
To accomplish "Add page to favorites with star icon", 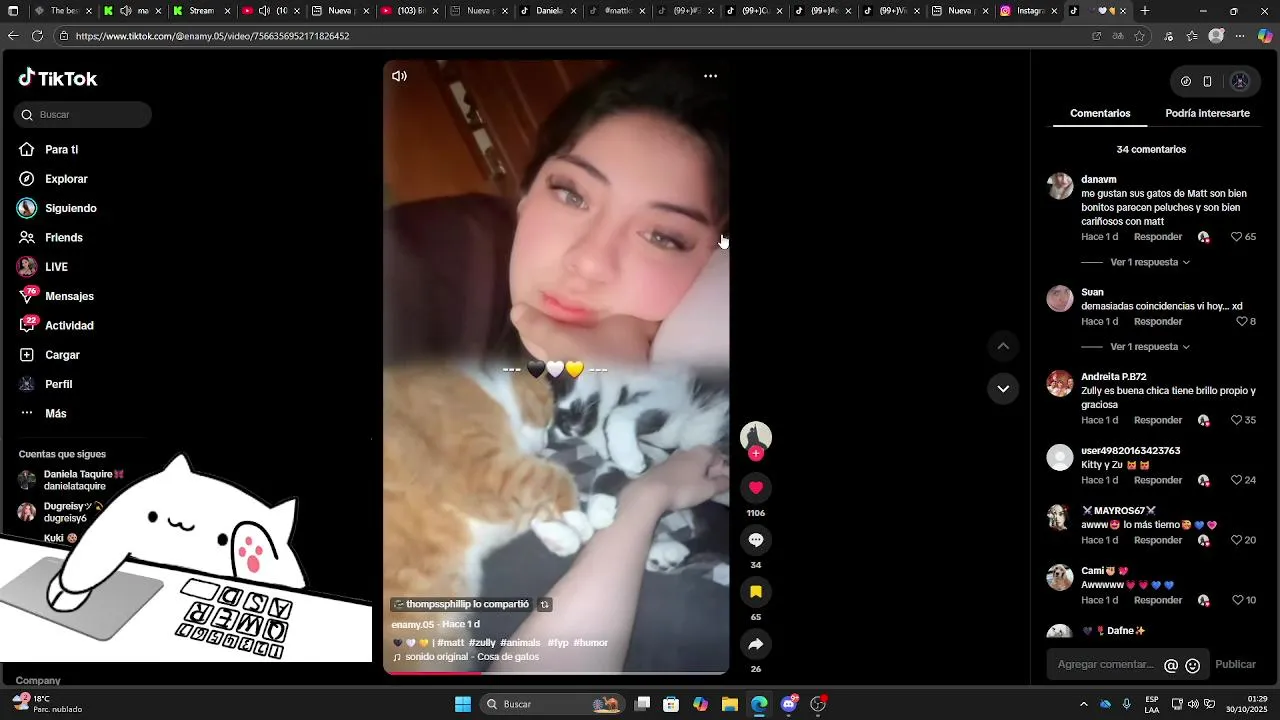I will click(1141, 36).
